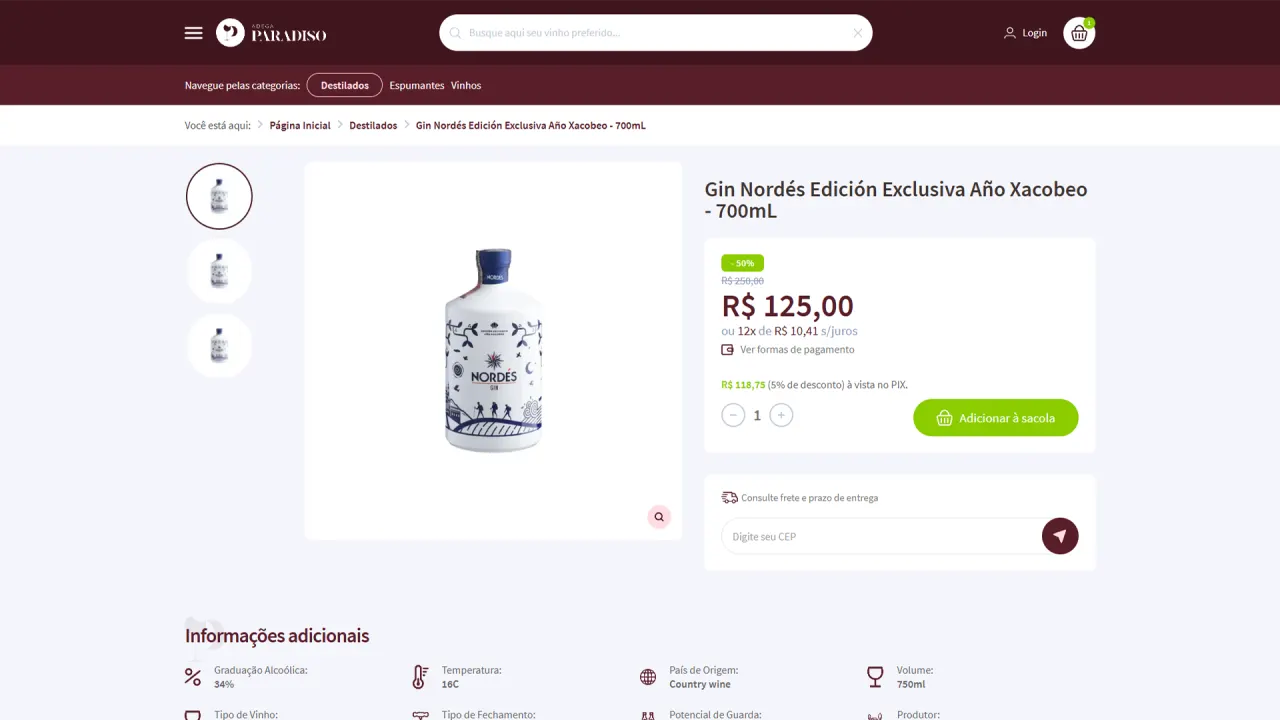Submit CEP with the paper plane button

click(x=1060, y=536)
